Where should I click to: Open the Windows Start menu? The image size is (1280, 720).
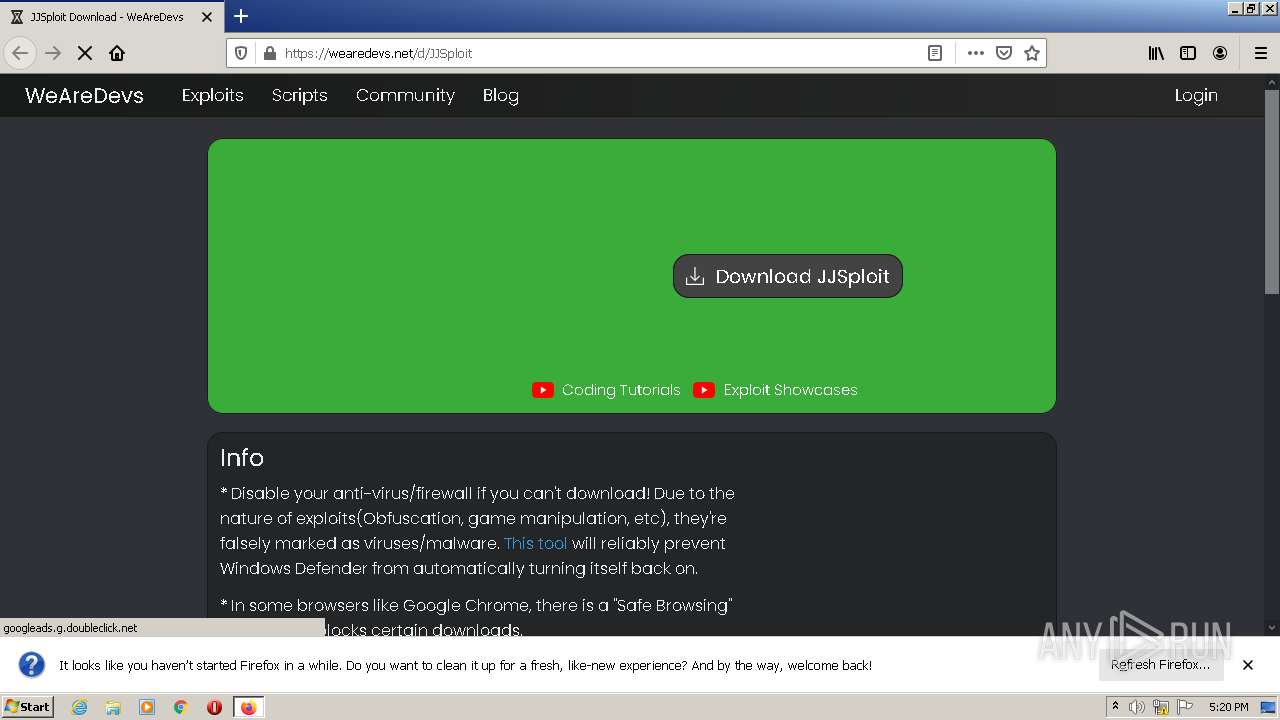pos(27,706)
